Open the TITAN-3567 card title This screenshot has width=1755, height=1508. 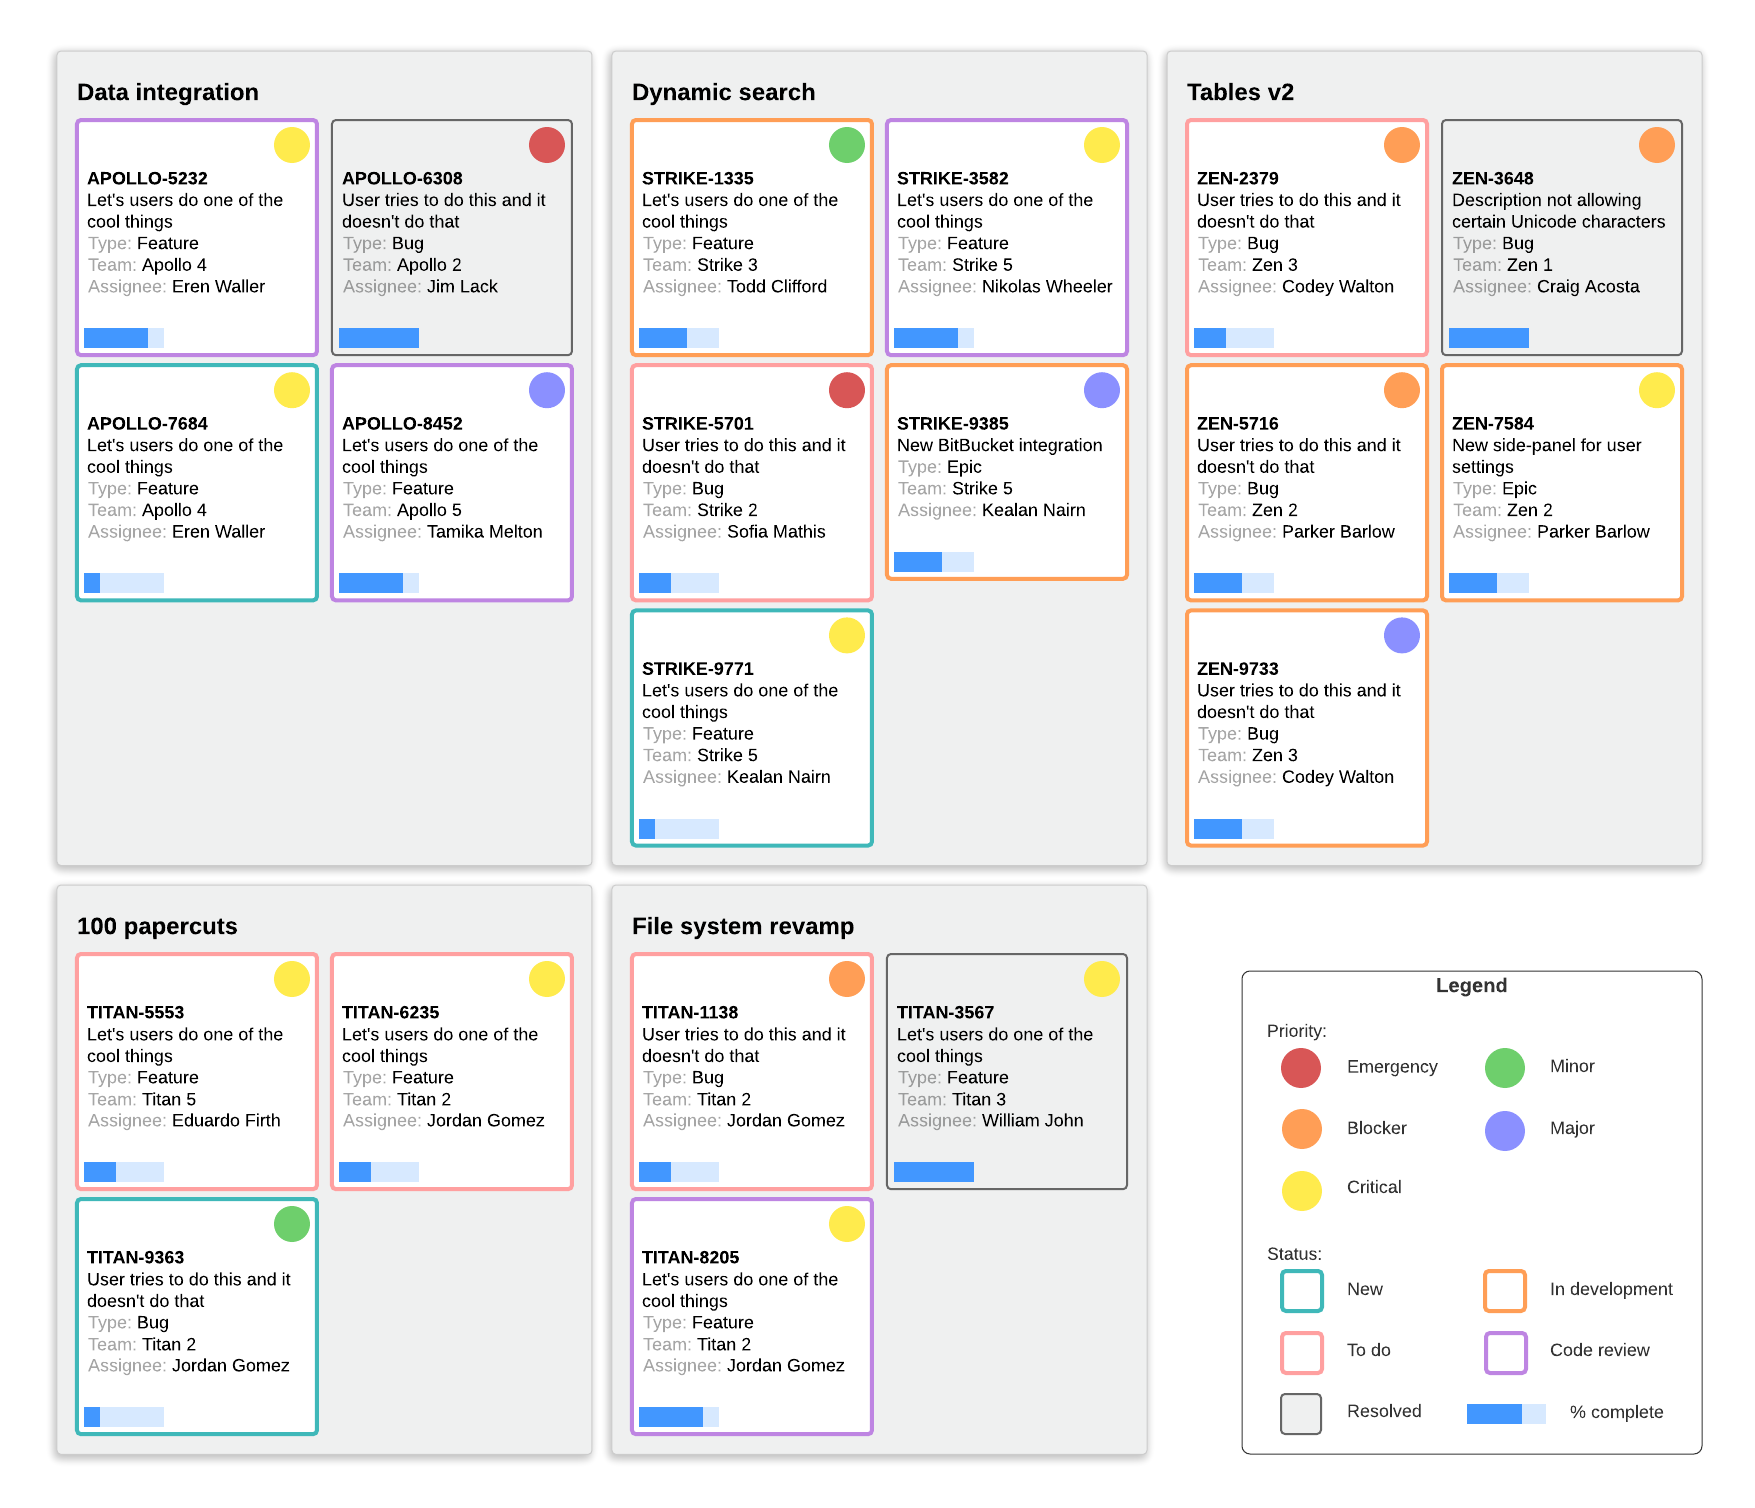point(945,1012)
